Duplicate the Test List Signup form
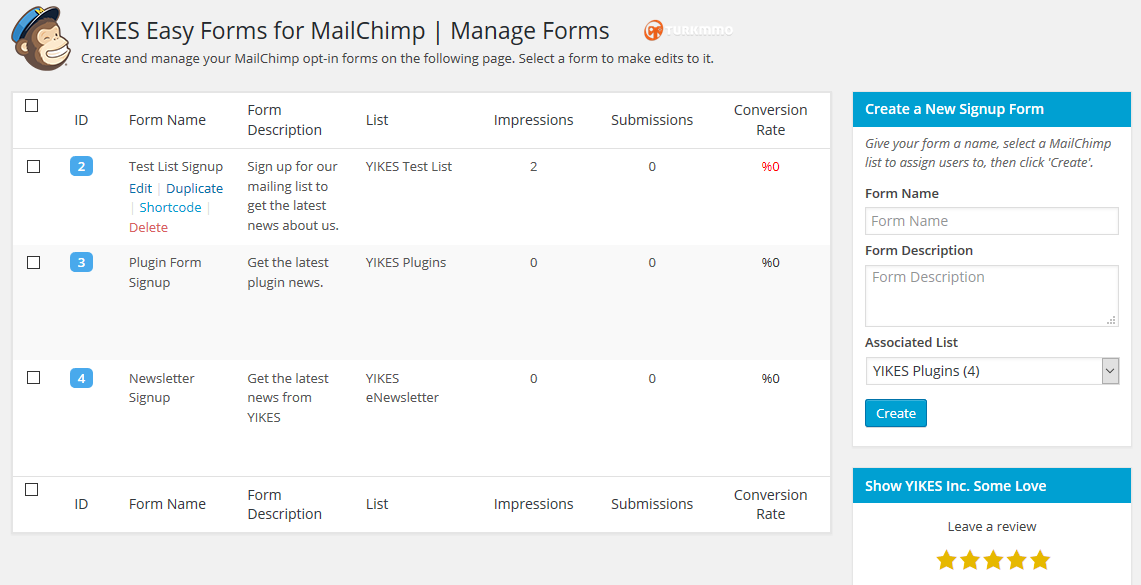Viewport: 1141px width, 585px height. click(194, 188)
